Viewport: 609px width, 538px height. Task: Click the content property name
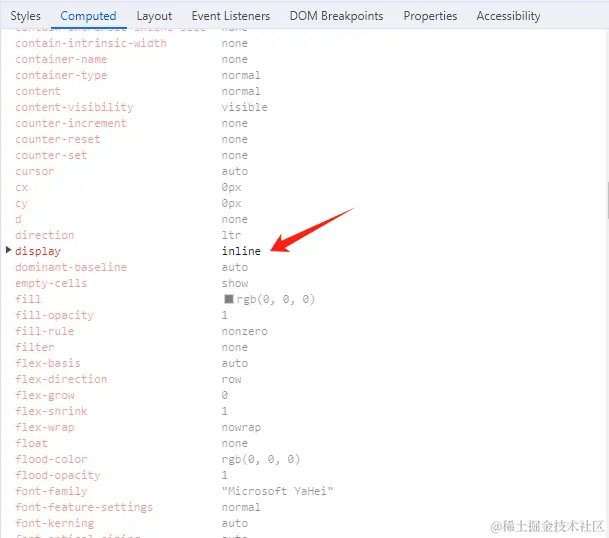(38, 91)
